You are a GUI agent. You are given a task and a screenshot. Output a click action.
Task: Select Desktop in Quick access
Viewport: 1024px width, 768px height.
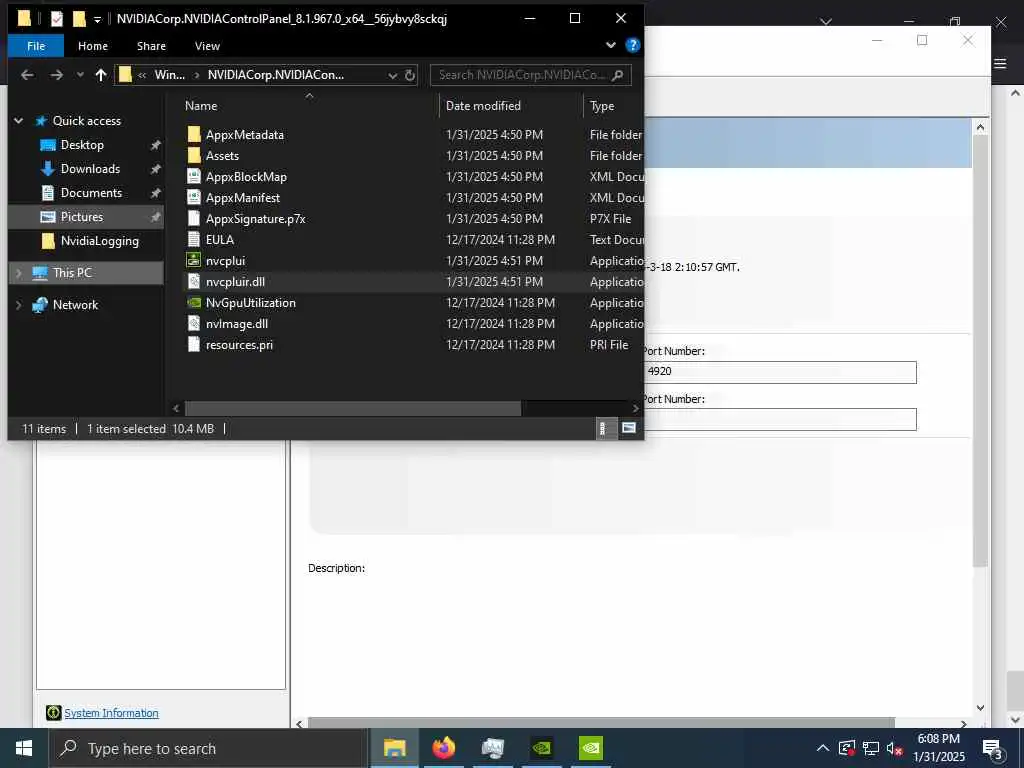point(82,145)
